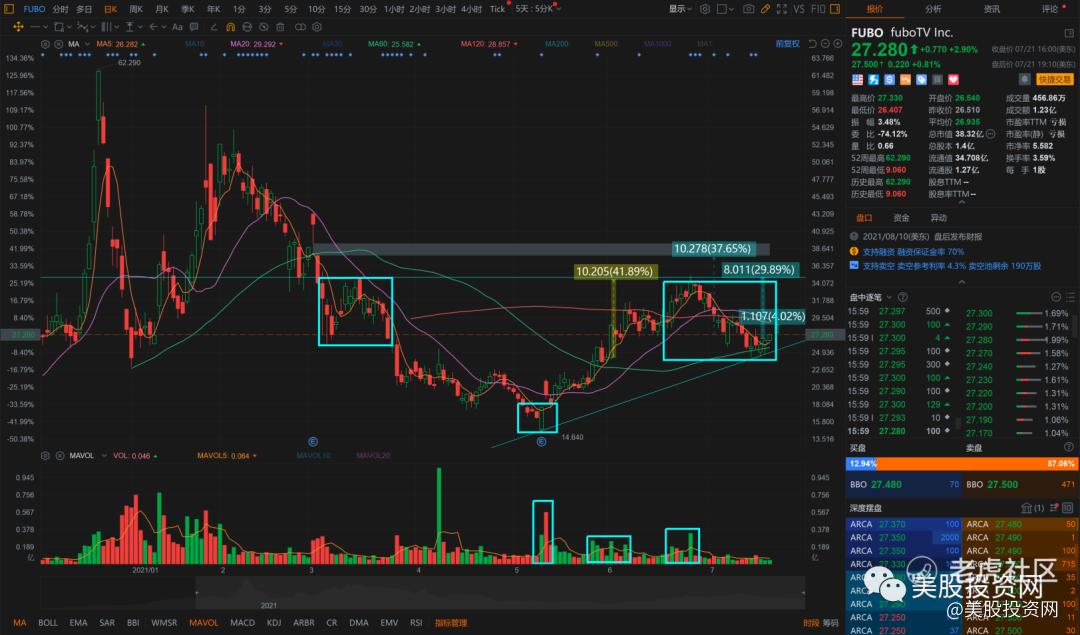Click the 买盘 卖盘 ratio bar
This screenshot has height=635, width=1080.
[960, 464]
